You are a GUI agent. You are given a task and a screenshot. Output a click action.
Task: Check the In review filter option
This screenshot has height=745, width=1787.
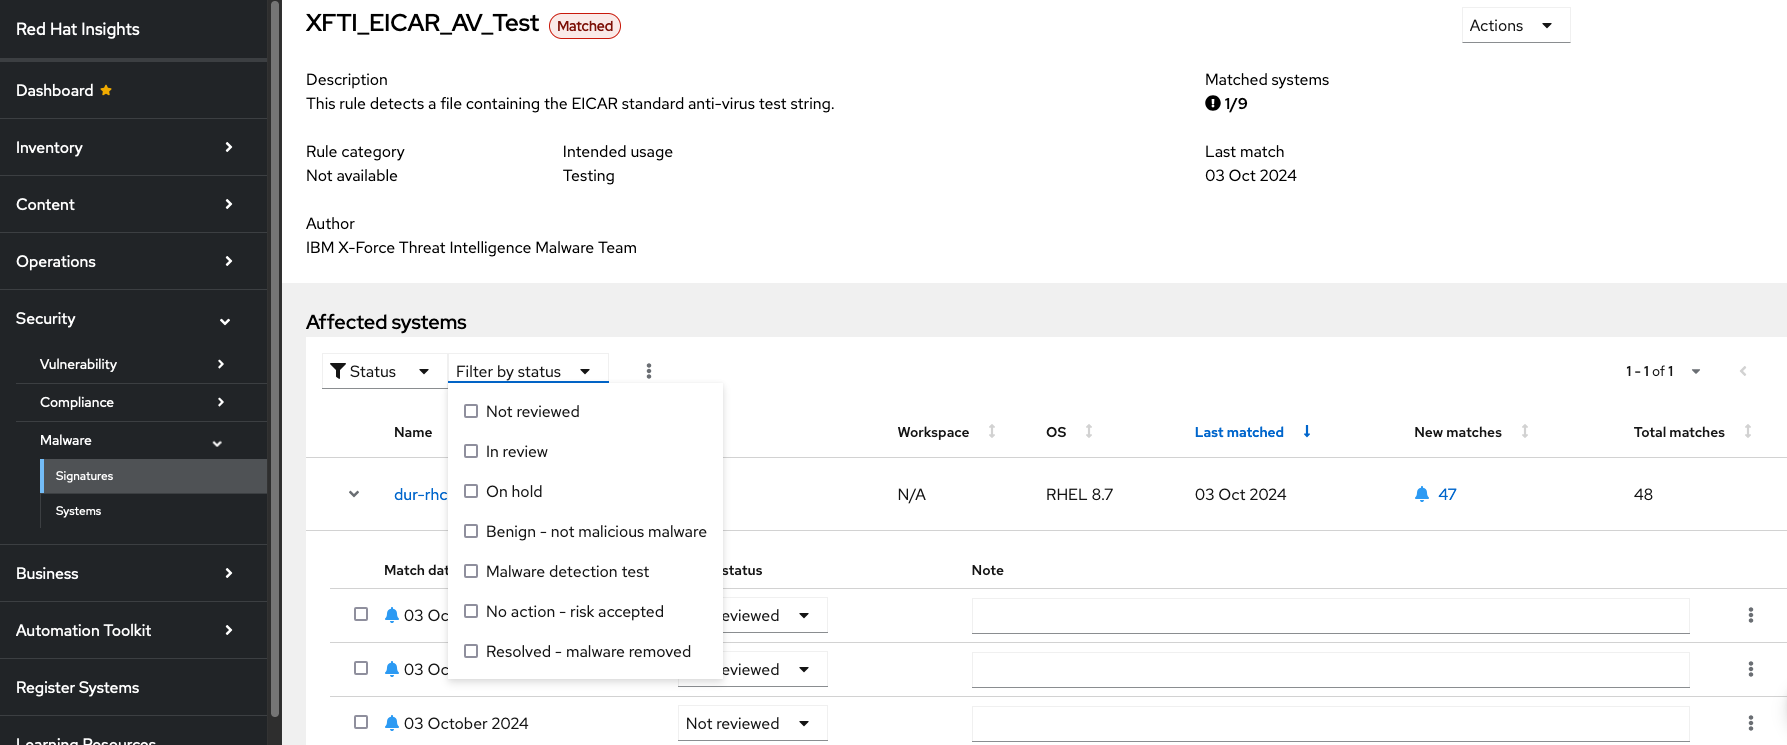(x=471, y=451)
